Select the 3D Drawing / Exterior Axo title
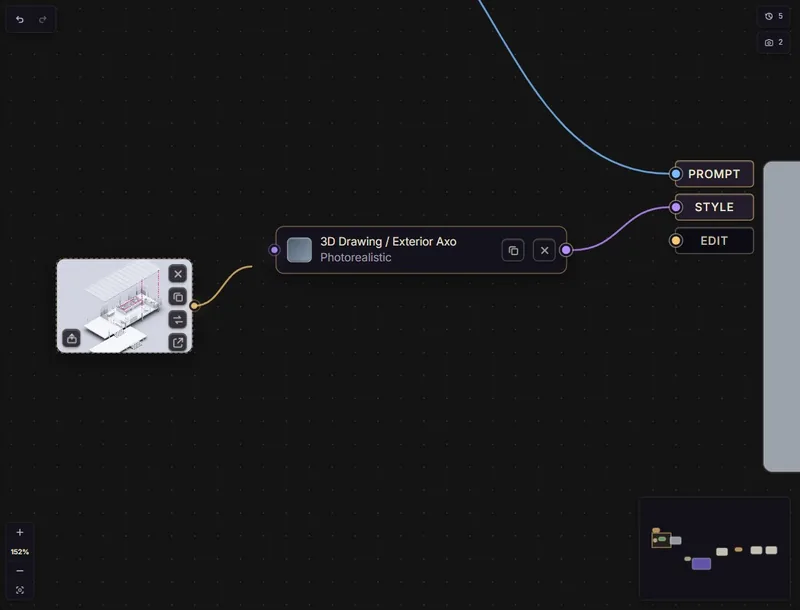This screenshot has height=610, width=800. click(x=388, y=242)
